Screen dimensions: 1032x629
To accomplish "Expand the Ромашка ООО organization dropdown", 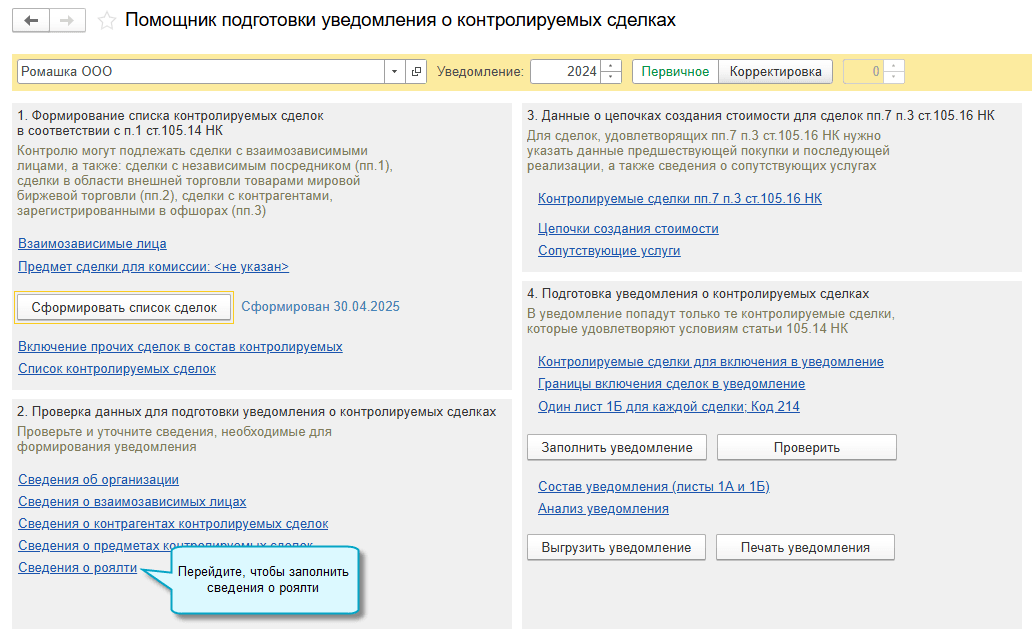I will 394,71.
